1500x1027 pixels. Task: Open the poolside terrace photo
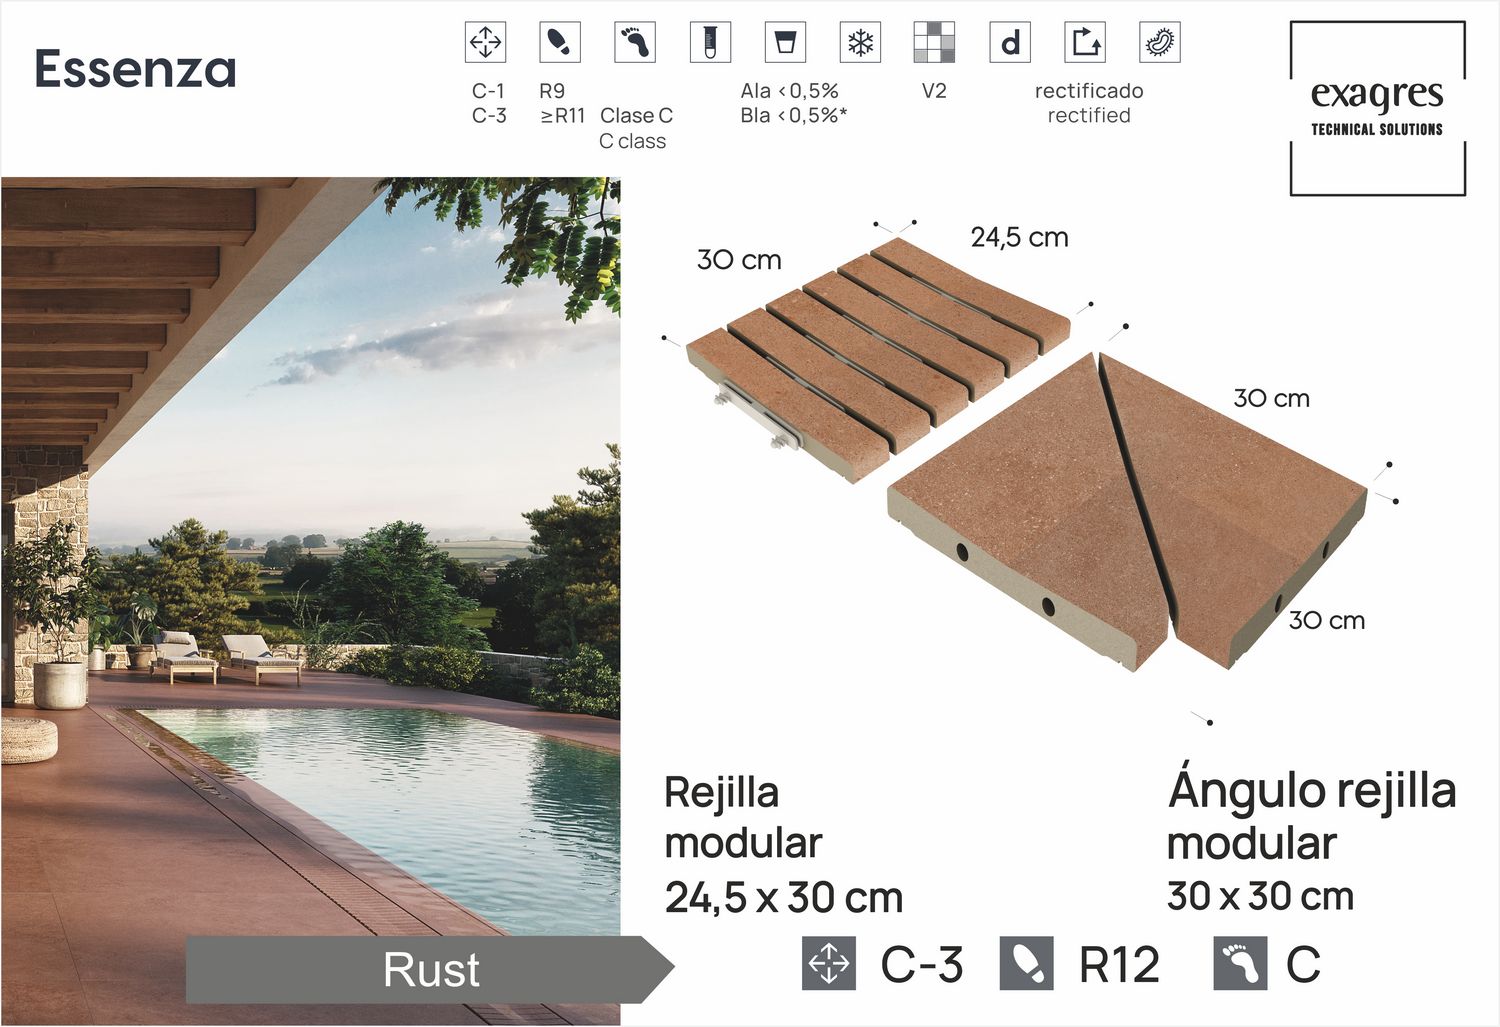310,600
